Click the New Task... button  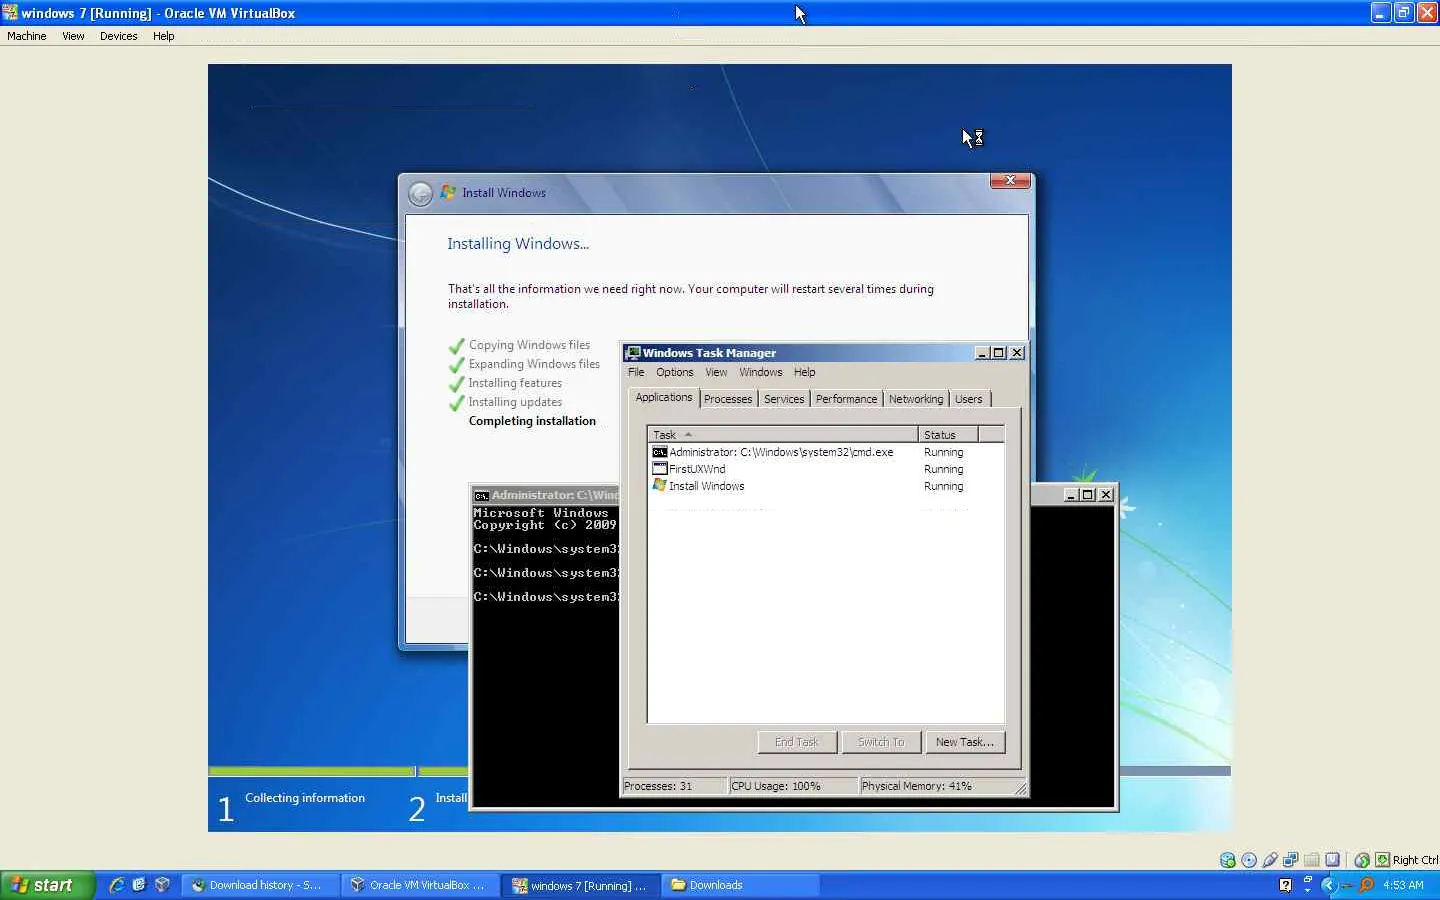[x=965, y=742]
